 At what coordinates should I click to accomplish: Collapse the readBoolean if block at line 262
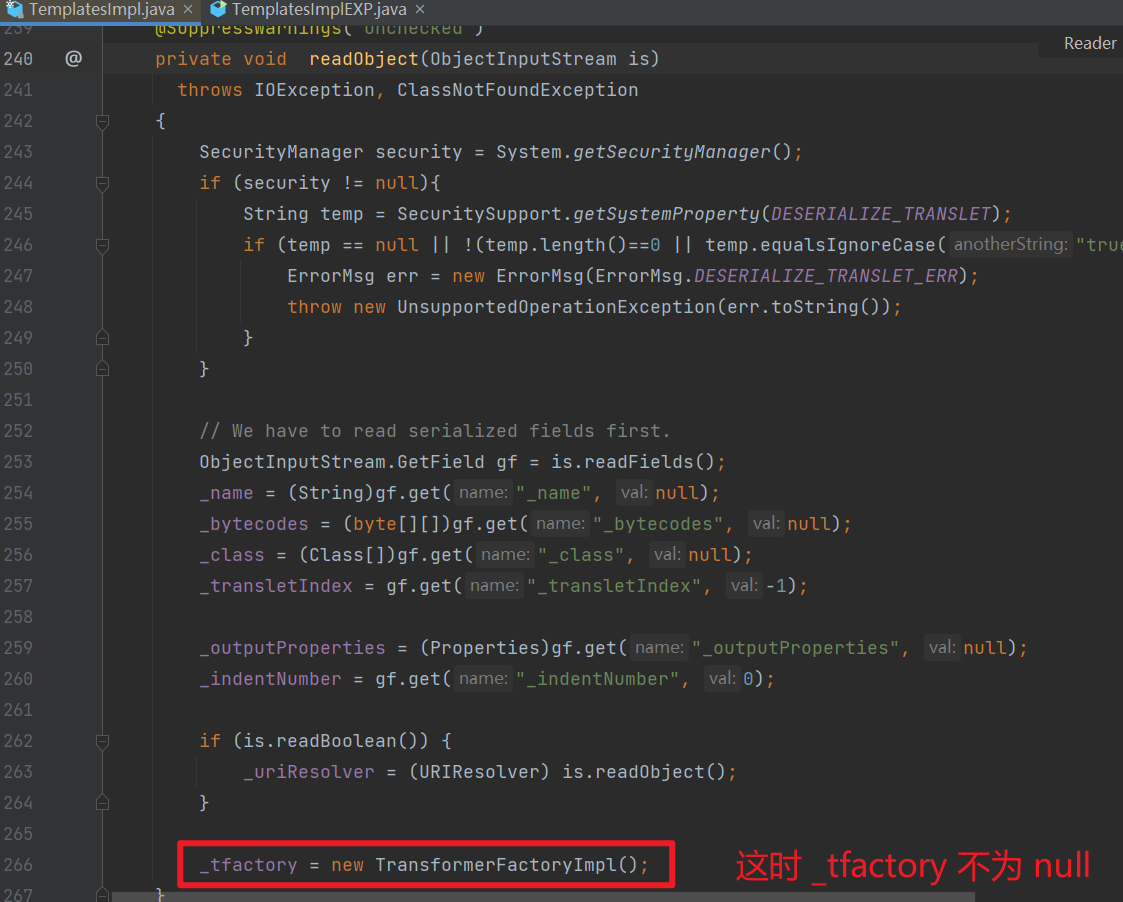(x=101, y=740)
